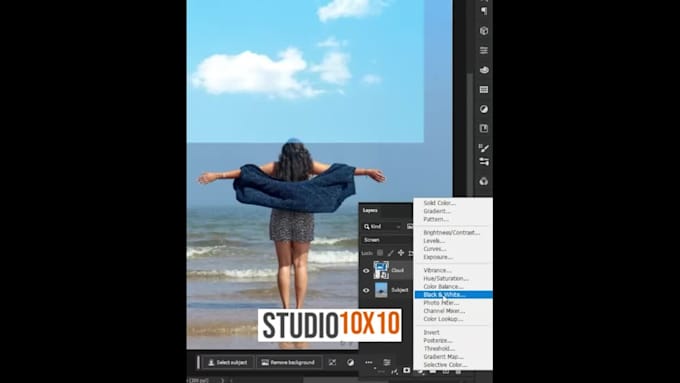680x383 pixels.
Task: Select the Subject layer thumbnail
Action: (381, 290)
